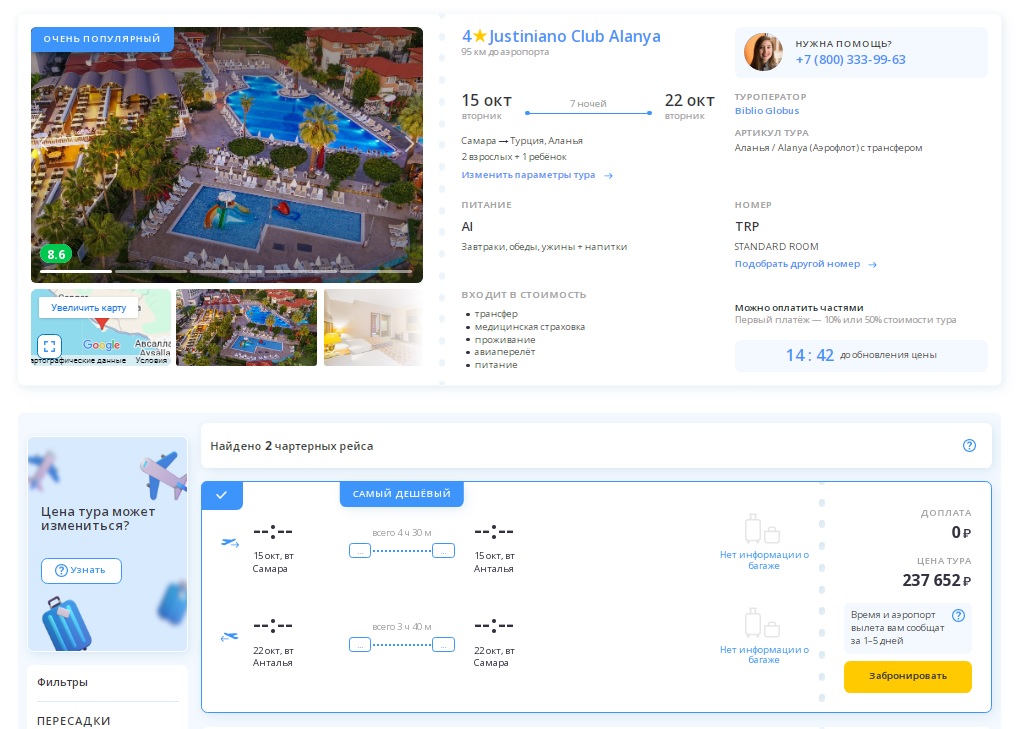Screen dimensions: 1017x729
Task: Click the 14:42 price update timer
Action: 809,355
